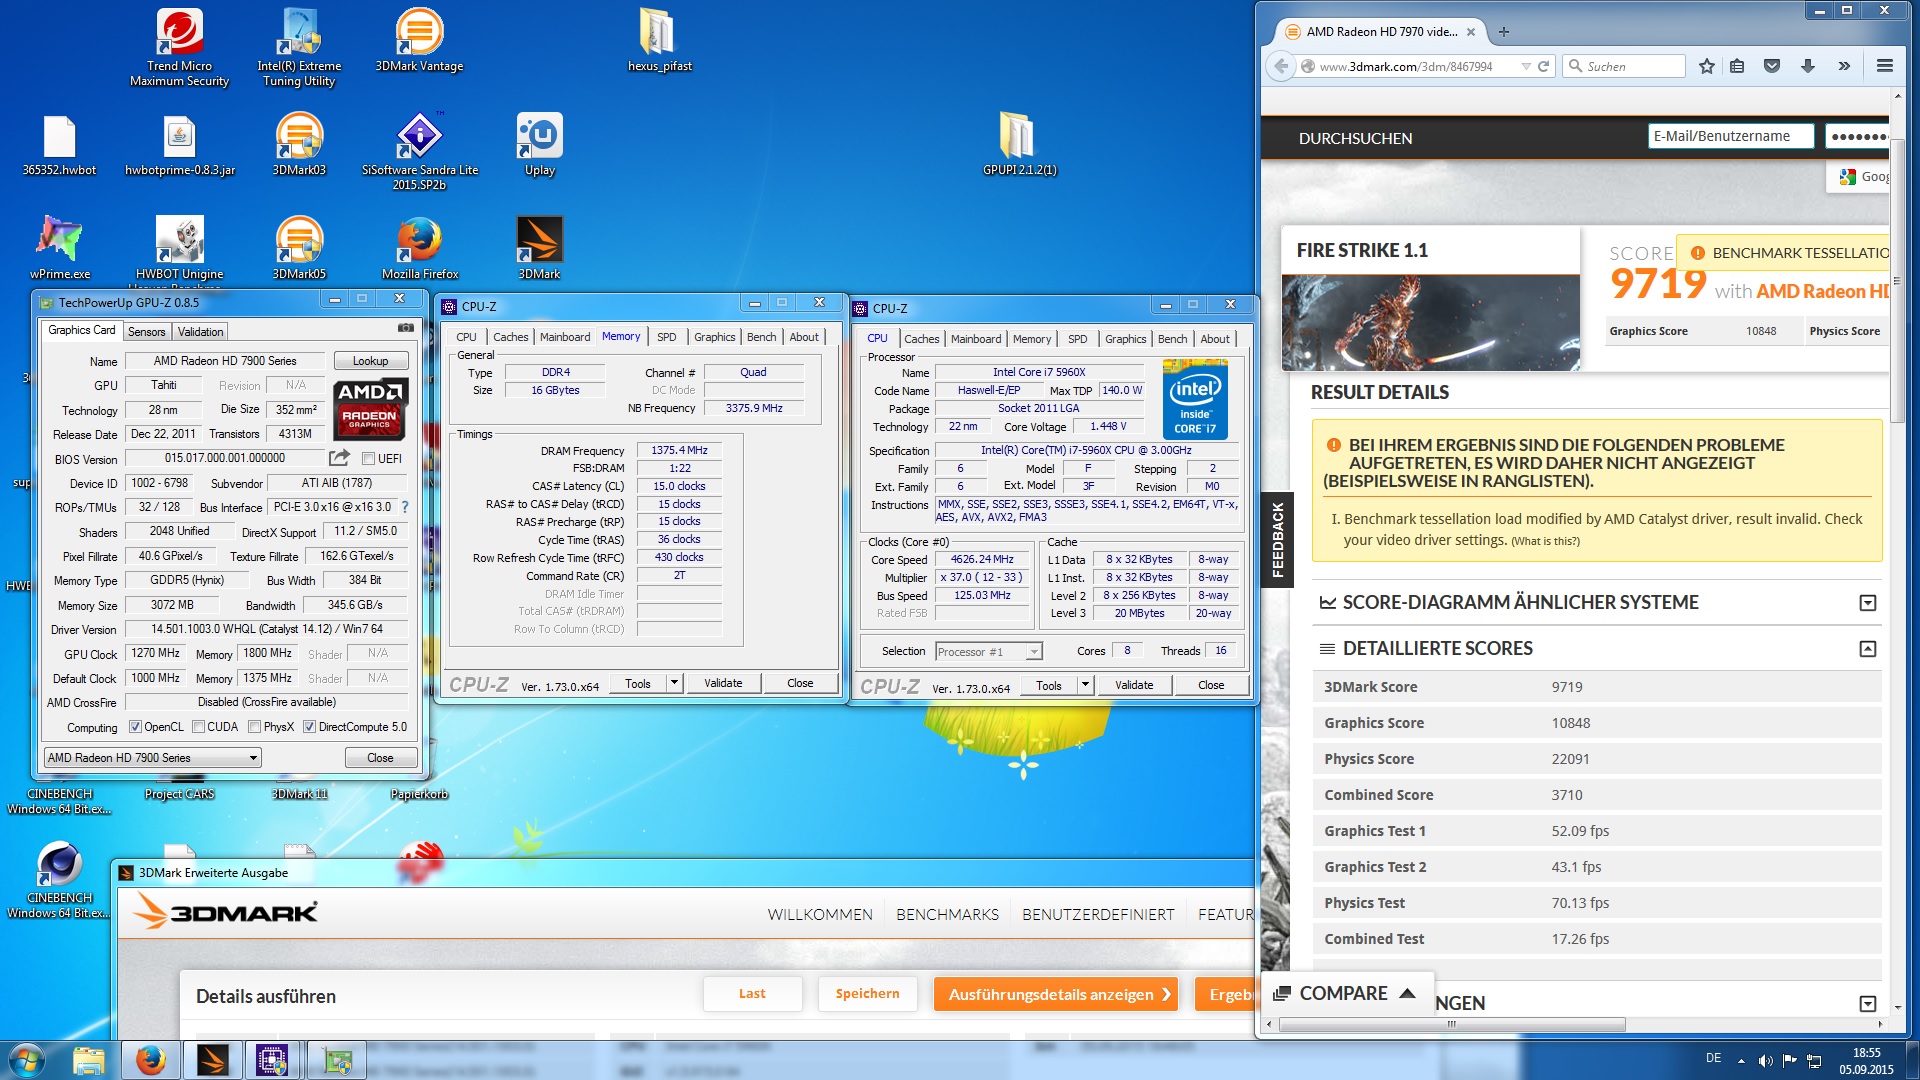Open Tools dropdown arrow in Memory CPU-Z
This screenshot has width=1920, height=1080.
click(674, 683)
